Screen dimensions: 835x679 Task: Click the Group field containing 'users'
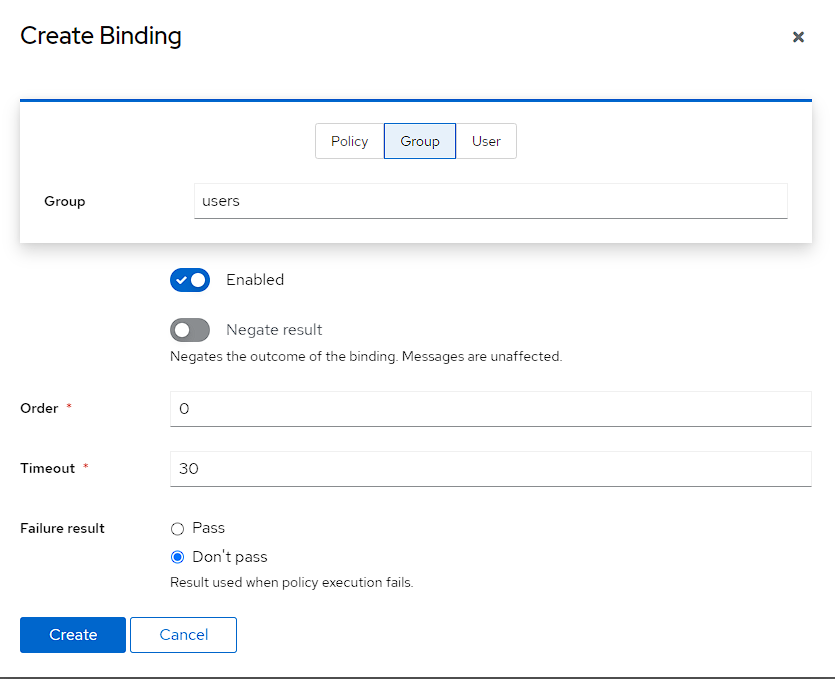coord(490,200)
